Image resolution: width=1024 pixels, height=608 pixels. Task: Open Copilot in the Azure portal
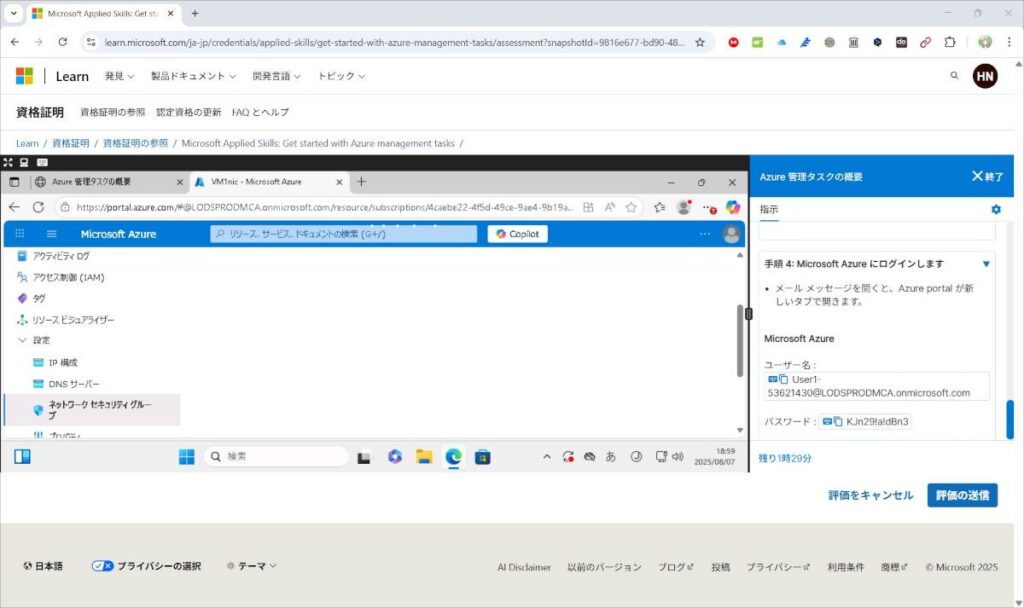[x=517, y=234]
